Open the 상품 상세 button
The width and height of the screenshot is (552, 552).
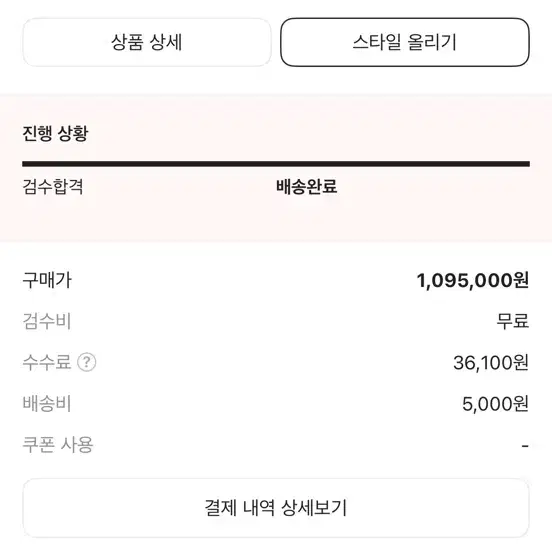point(147,42)
